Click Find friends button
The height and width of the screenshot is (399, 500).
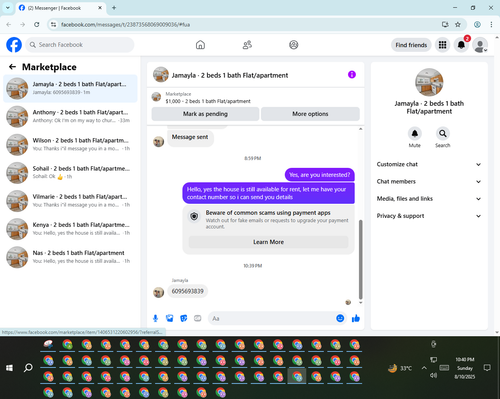tap(411, 45)
